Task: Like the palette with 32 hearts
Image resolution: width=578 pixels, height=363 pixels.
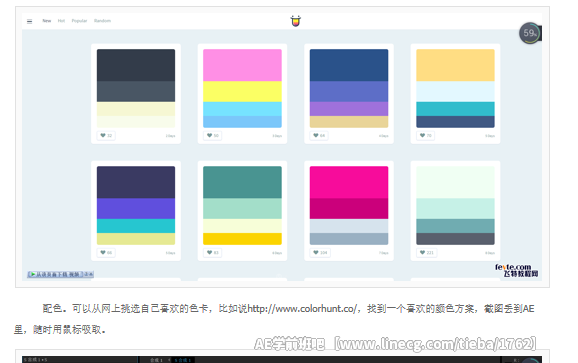Action: [x=106, y=136]
